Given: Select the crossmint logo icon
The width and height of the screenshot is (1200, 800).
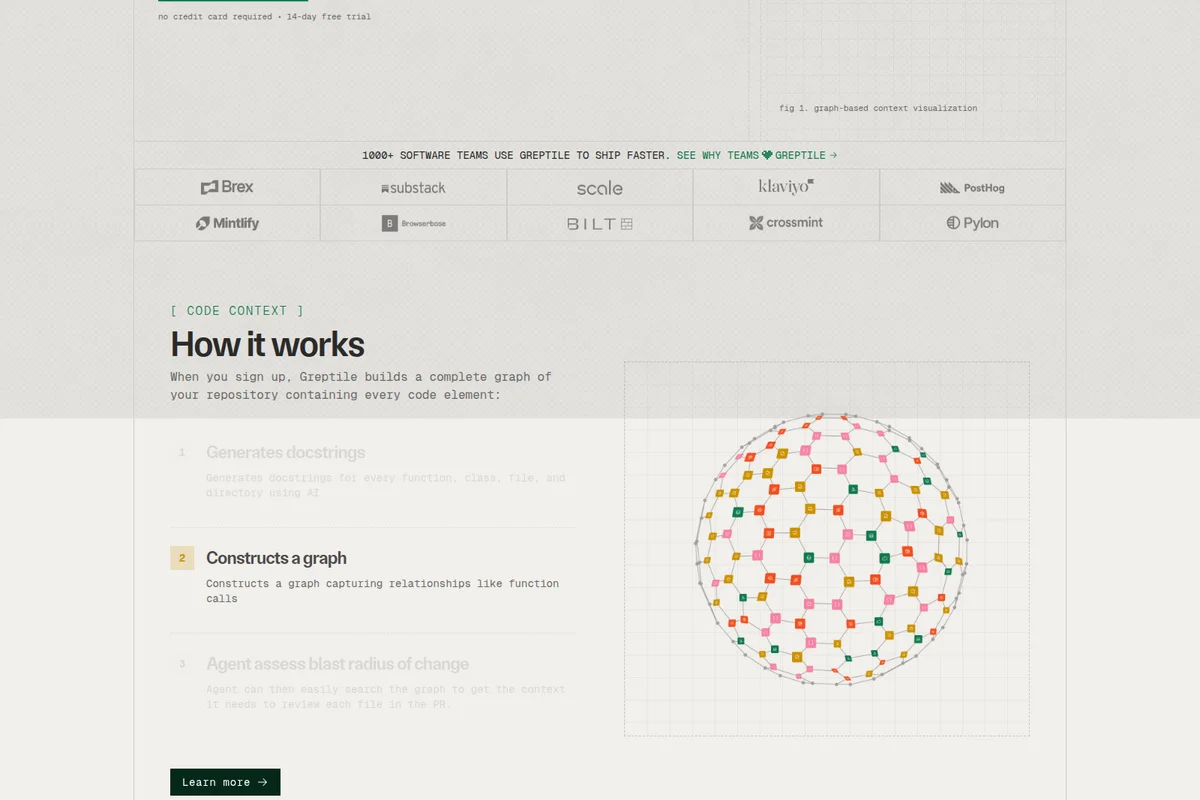Looking at the screenshot, I should 755,223.
